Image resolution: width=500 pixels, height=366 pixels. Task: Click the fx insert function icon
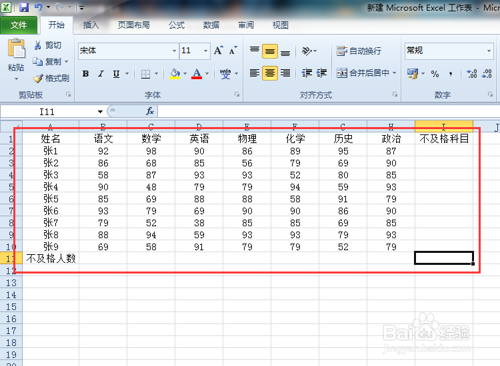tap(150, 111)
